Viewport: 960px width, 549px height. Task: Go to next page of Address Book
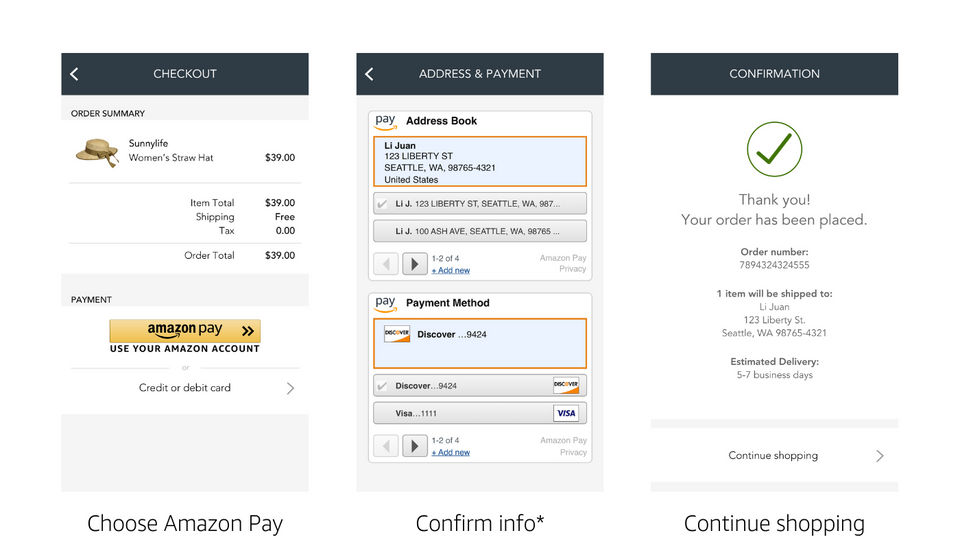coord(415,264)
